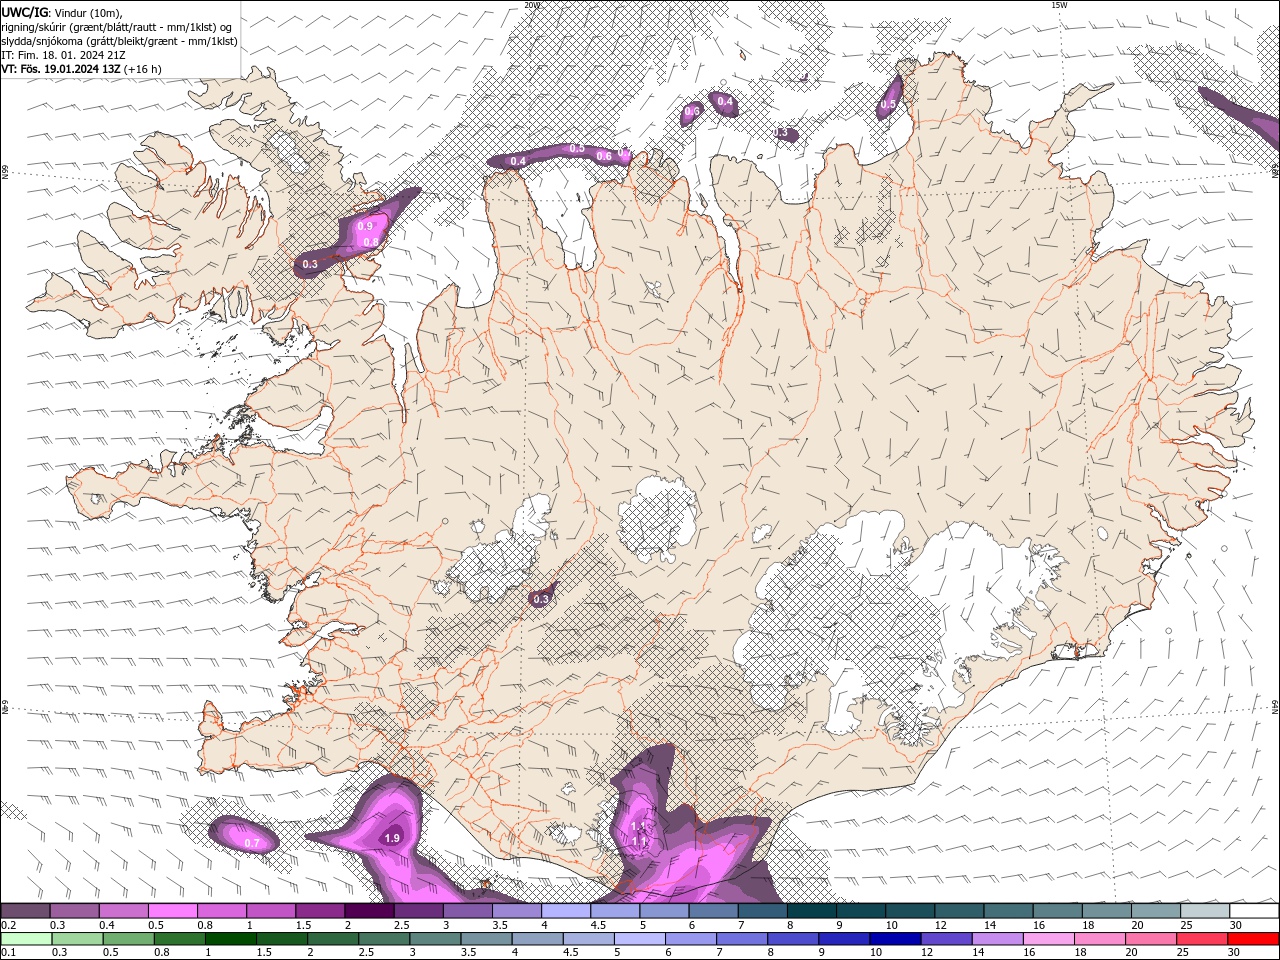Image resolution: width=1280 pixels, height=960 pixels.
Task: Select the snow scale swatch labeled 12
Action: [x=960, y=911]
